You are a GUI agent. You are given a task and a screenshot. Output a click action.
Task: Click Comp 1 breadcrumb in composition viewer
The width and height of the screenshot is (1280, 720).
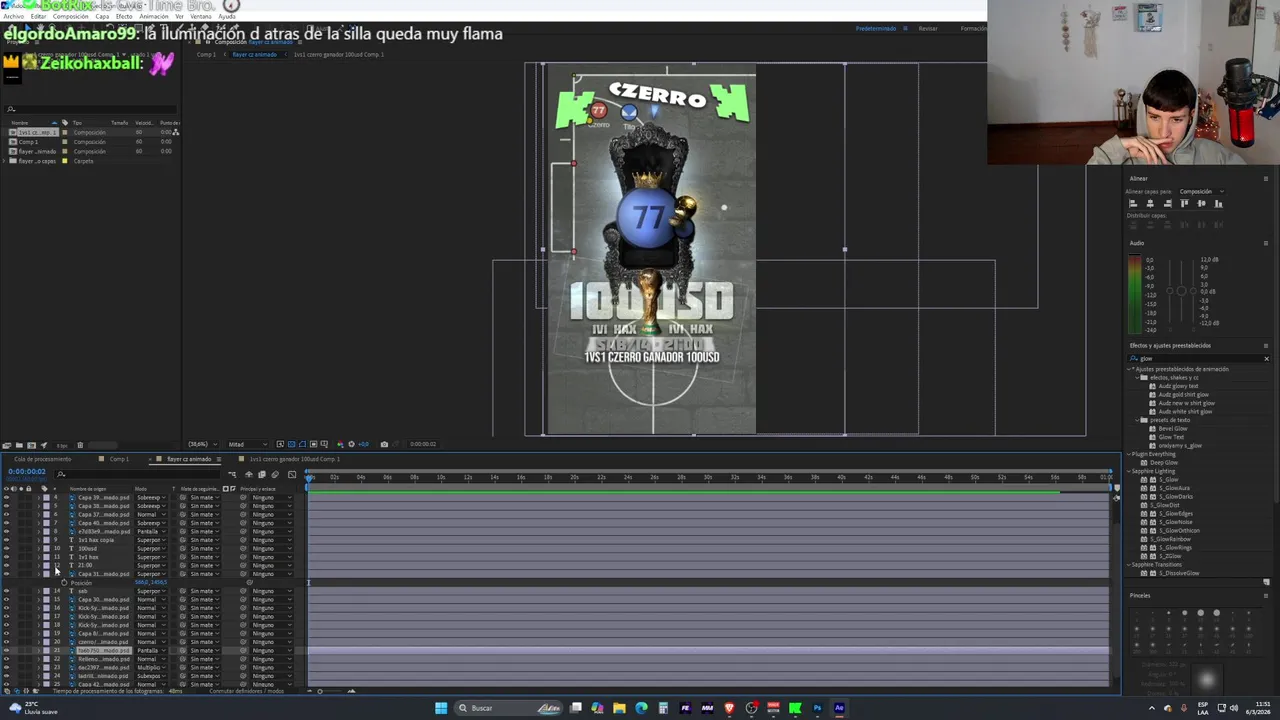206,54
